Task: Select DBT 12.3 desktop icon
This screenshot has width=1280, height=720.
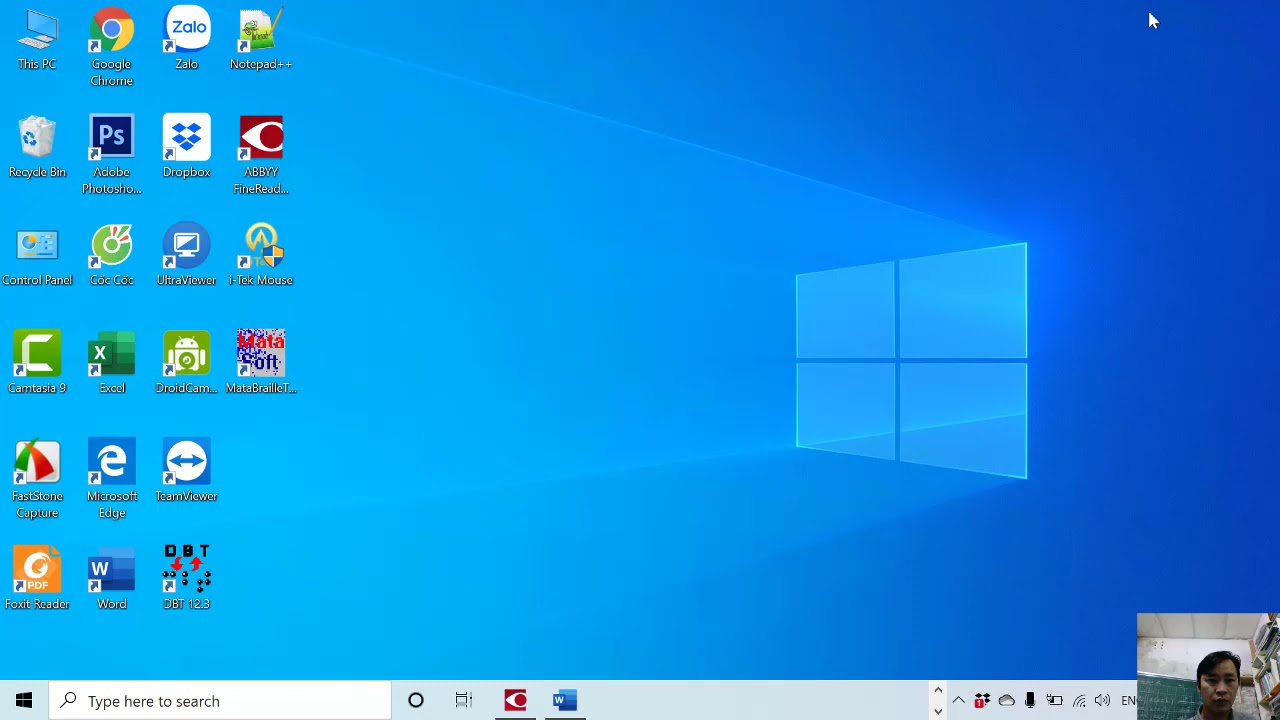Action: click(186, 580)
